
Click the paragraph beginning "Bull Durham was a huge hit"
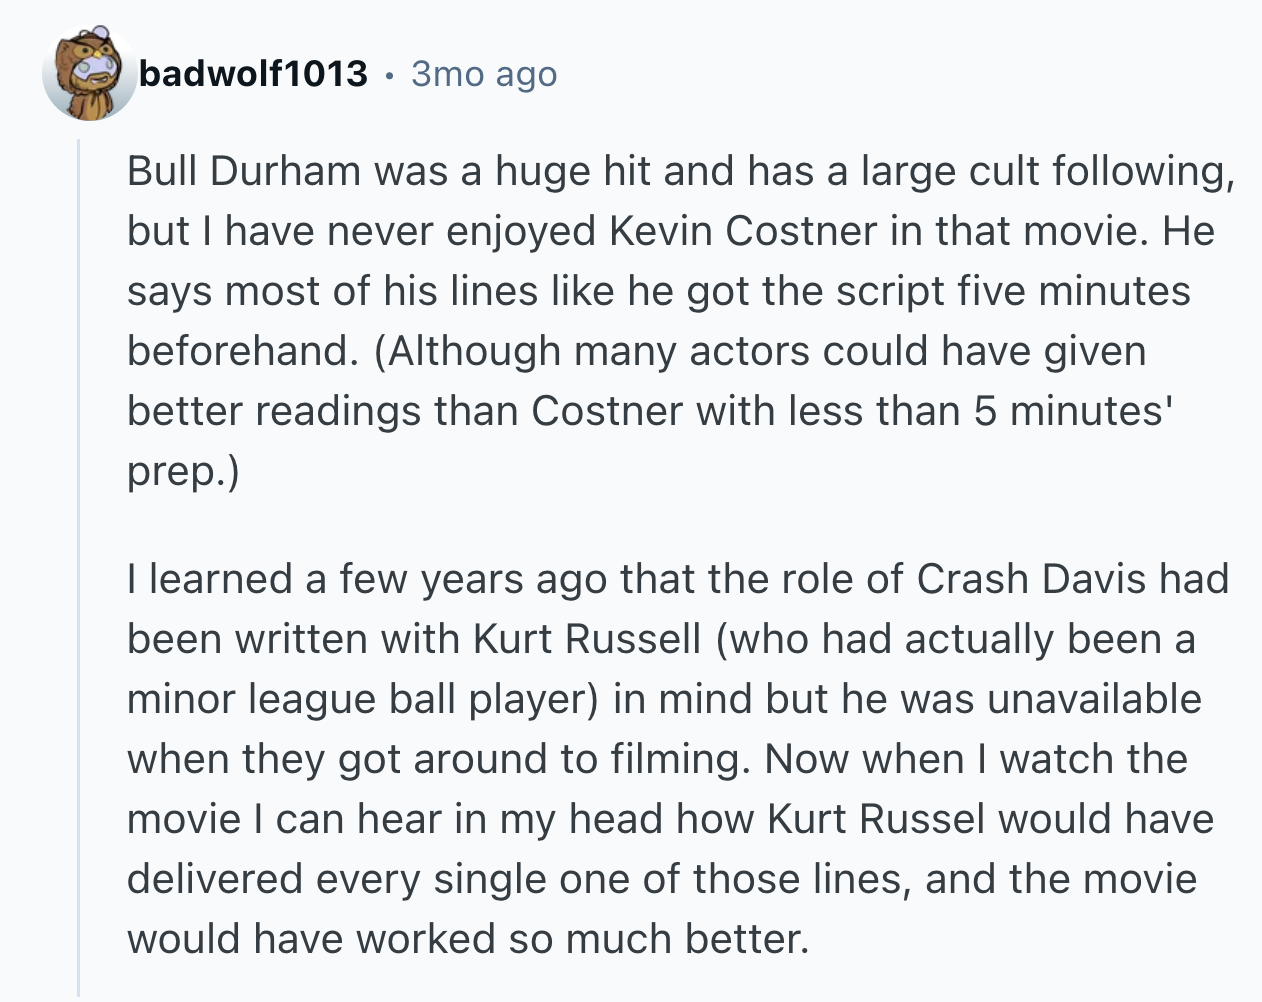tap(680, 320)
